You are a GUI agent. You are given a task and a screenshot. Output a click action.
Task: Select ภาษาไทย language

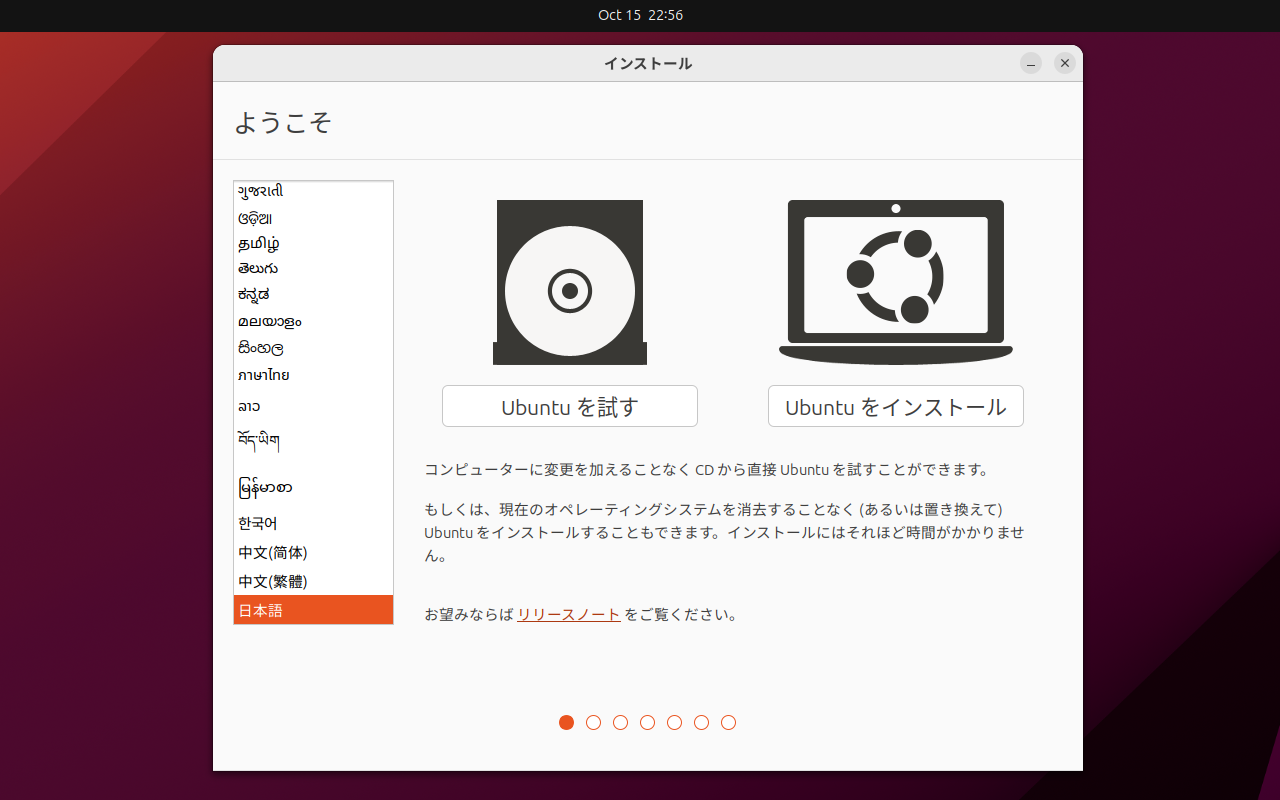pos(263,374)
